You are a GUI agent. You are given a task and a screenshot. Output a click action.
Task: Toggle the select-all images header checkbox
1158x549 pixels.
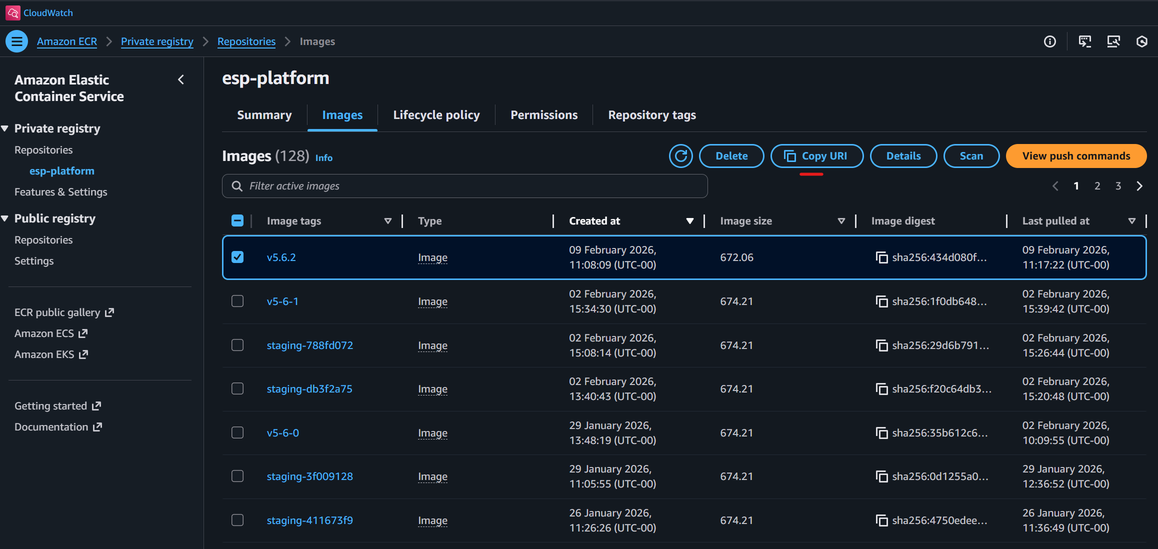pyautogui.click(x=237, y=221)
